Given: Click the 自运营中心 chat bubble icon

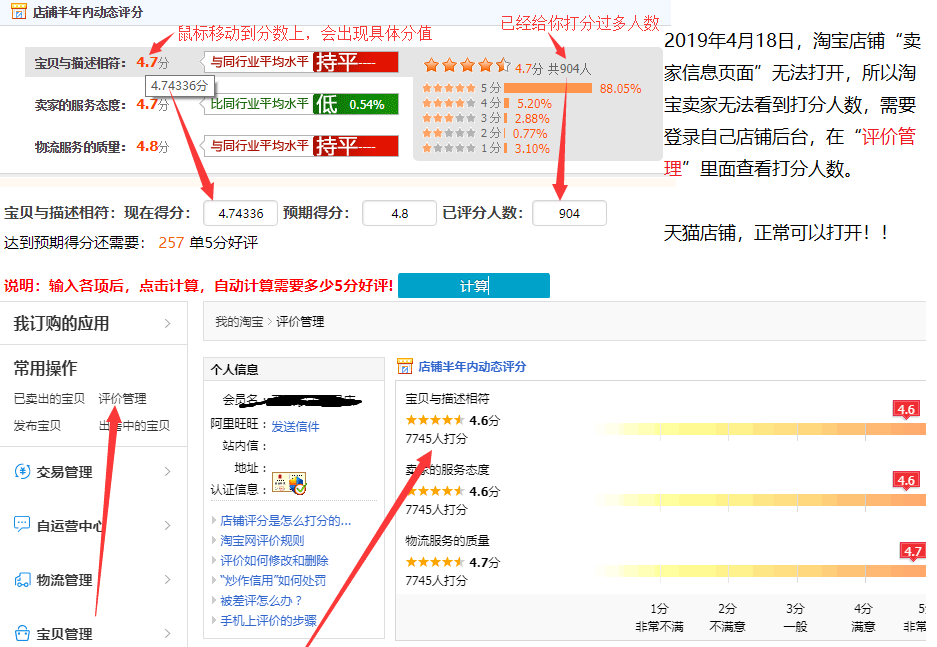Looking at the screenshot, I should 22,525.
